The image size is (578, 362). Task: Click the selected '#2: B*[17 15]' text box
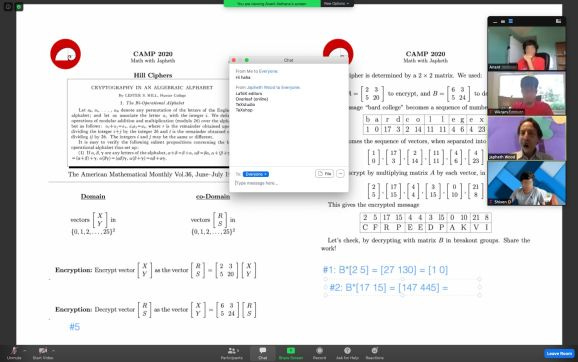(402, 288)
